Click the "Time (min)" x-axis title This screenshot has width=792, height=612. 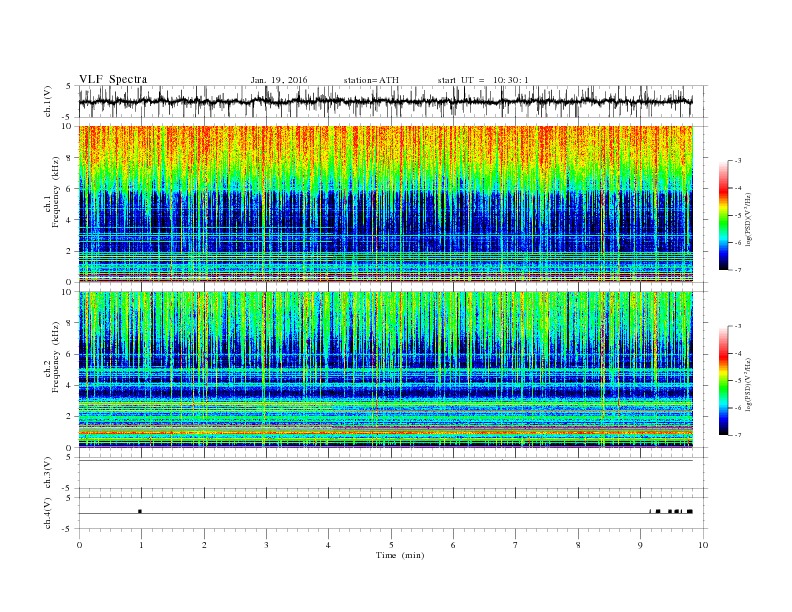click(400, 555)
